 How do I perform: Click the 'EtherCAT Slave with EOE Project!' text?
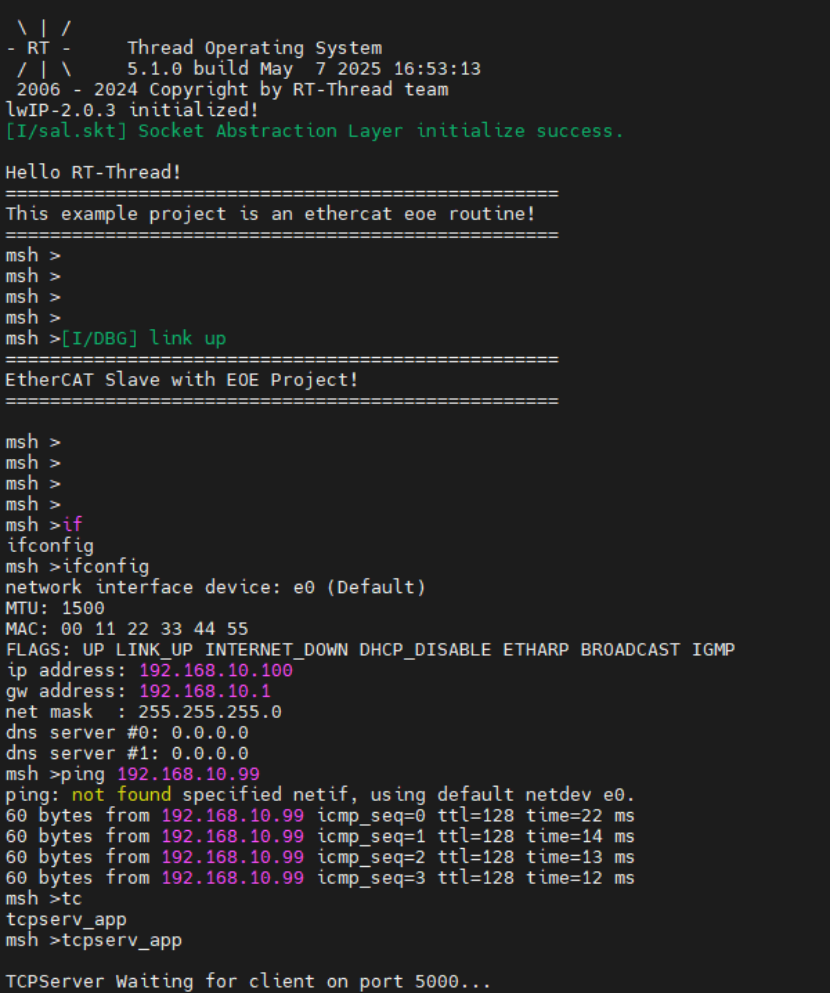[182, 380]
